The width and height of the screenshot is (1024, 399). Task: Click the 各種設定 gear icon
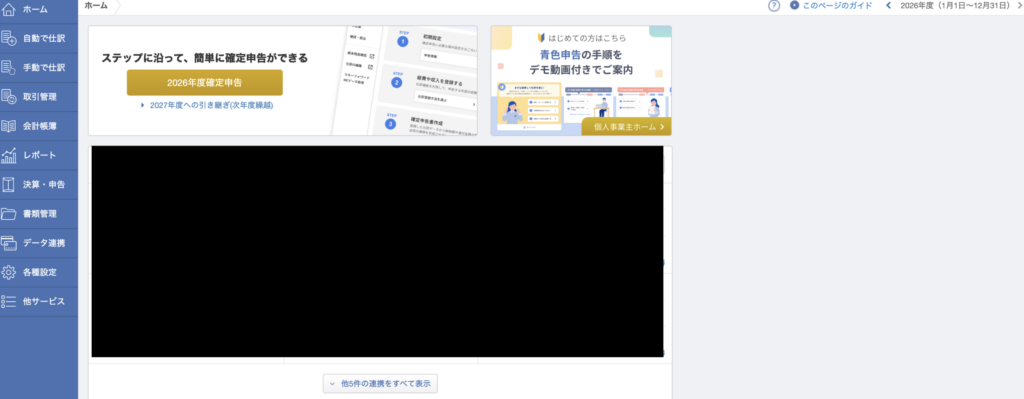click(x=8, y=272)
